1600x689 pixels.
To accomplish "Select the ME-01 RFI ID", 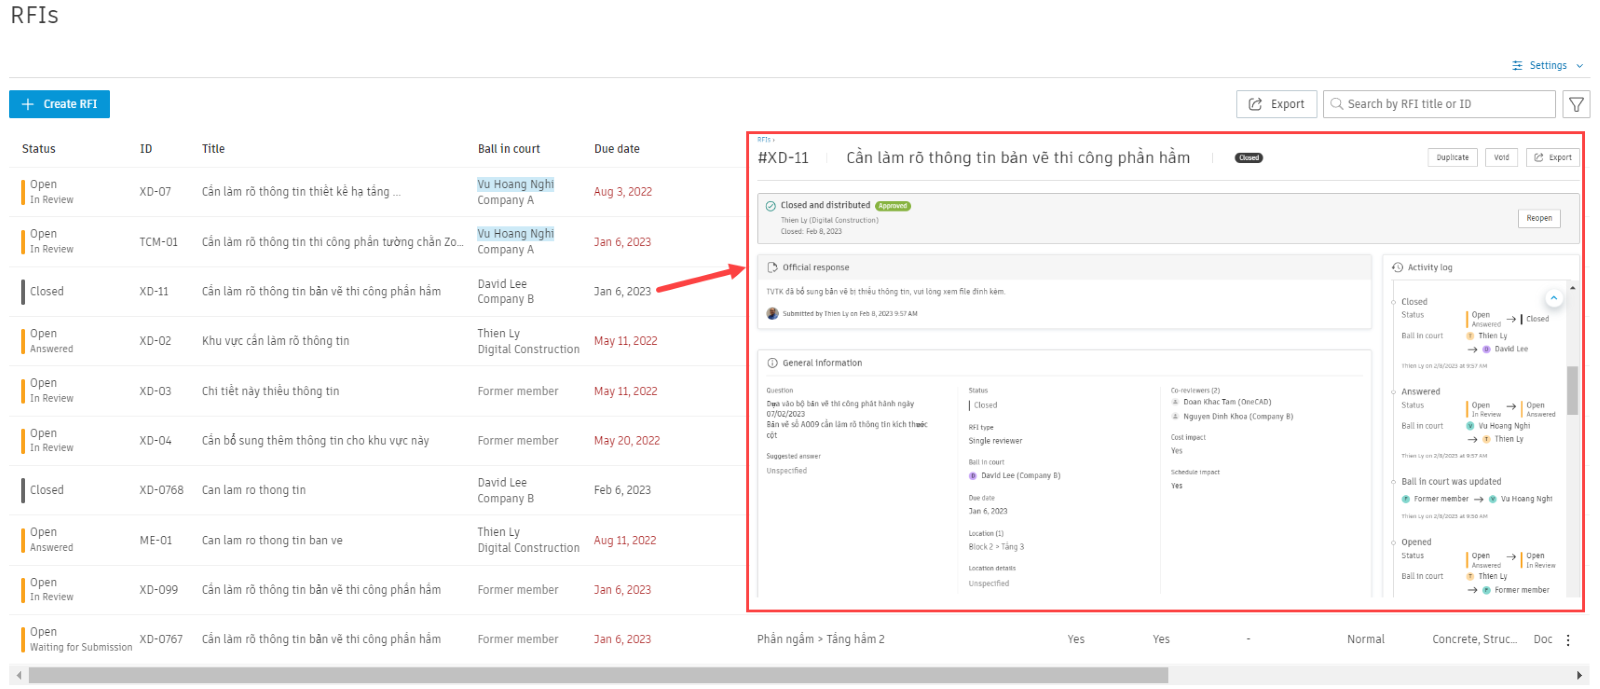I will (156, 540).
